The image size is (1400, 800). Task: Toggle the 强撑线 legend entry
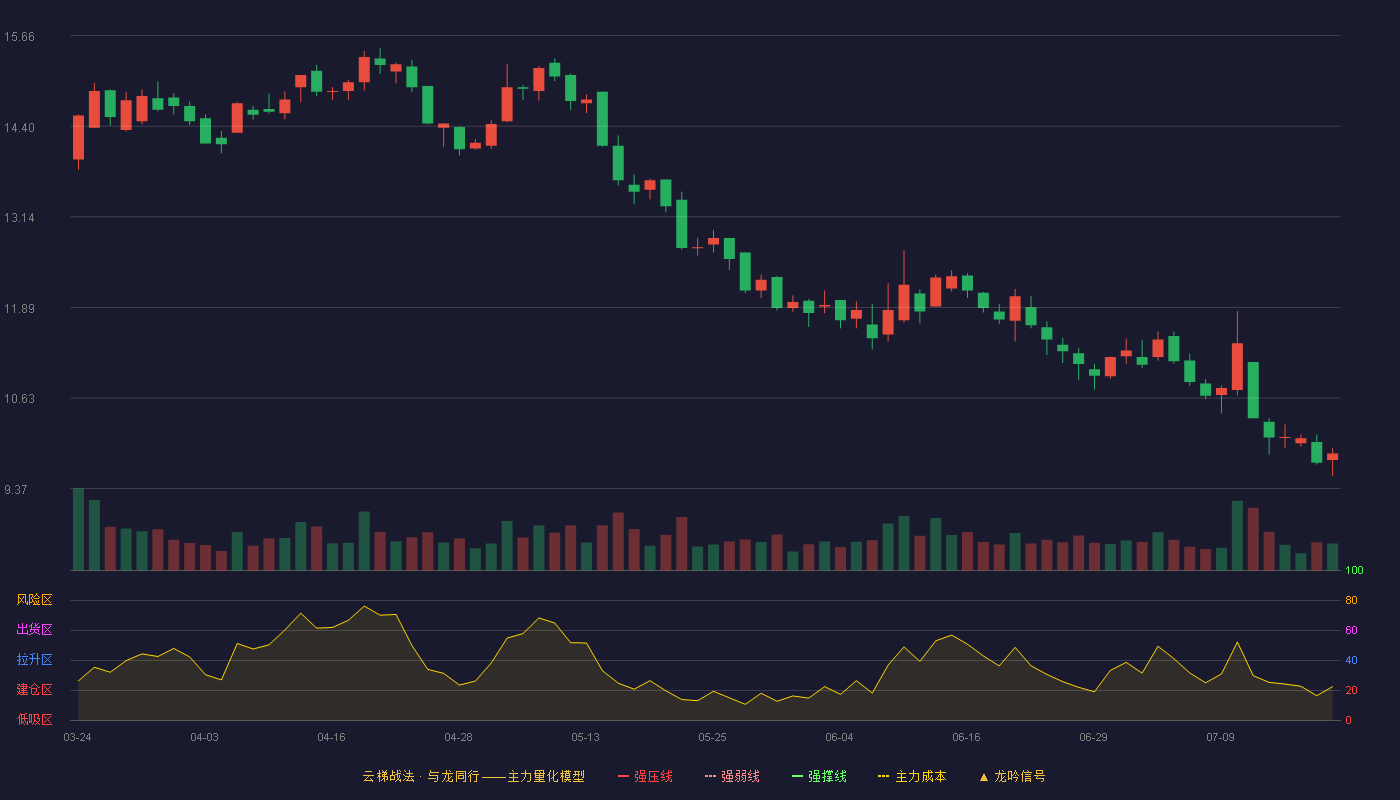click(x=819, y=776)
